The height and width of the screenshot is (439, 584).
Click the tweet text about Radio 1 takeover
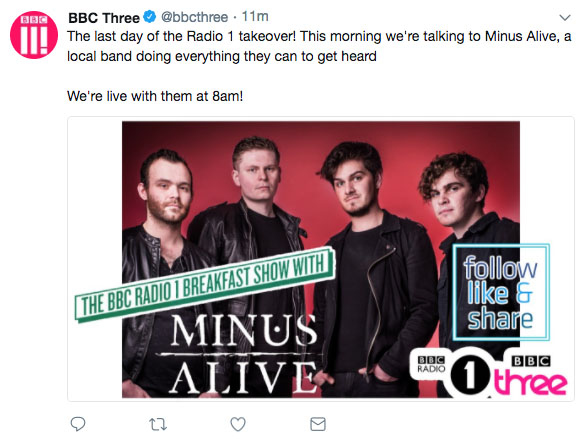319,47
